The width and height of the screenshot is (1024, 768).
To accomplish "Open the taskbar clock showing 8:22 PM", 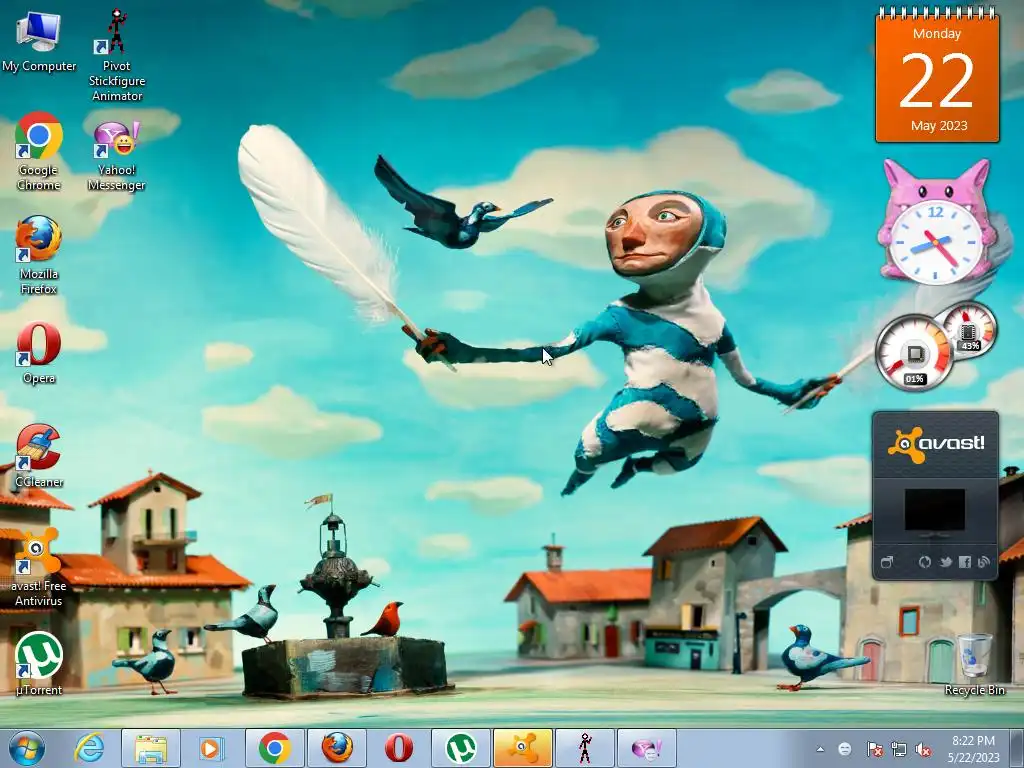I will [x=974, y=749].
